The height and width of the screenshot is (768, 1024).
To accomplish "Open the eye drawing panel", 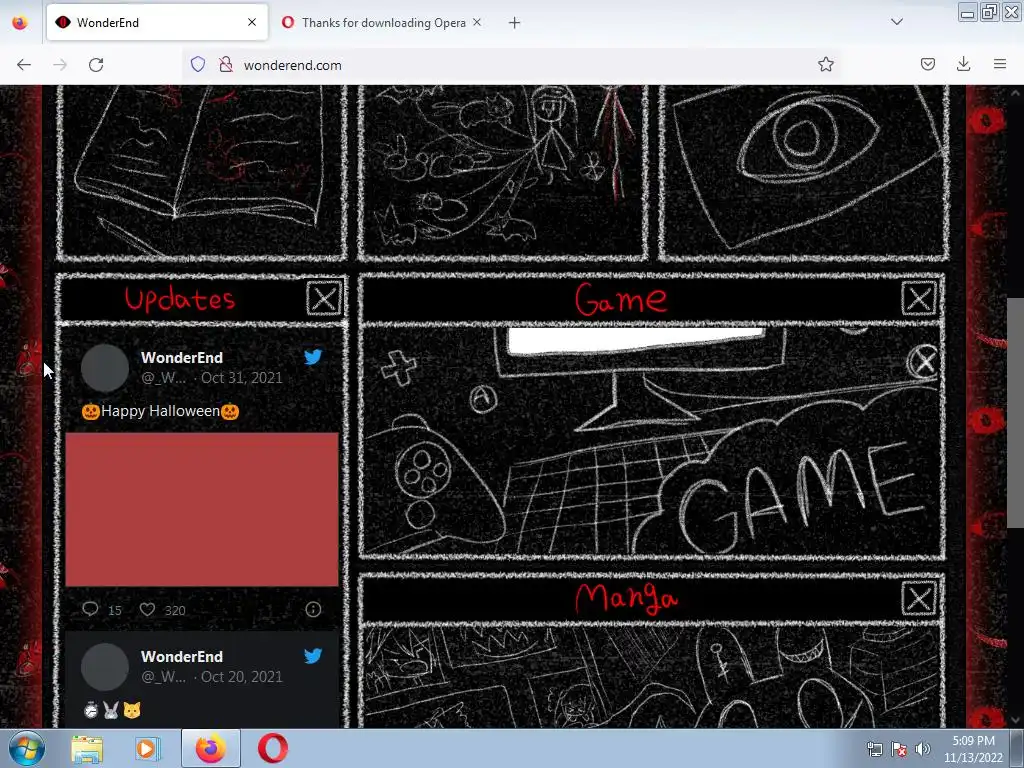I will click(804, 171).
